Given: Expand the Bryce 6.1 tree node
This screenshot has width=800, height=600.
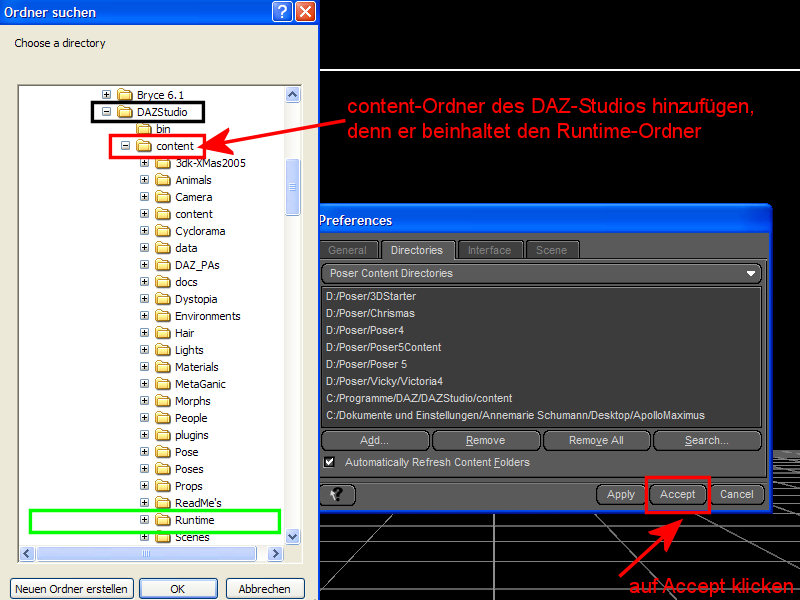Looking at the screenshot, I should point(106,94).
